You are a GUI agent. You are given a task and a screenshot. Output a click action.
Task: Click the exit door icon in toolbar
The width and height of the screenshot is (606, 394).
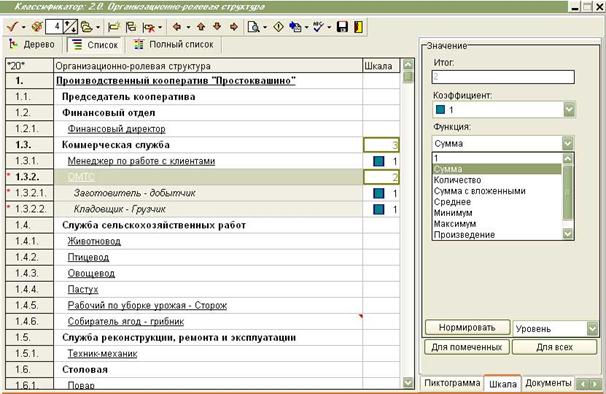pos(358,27)
